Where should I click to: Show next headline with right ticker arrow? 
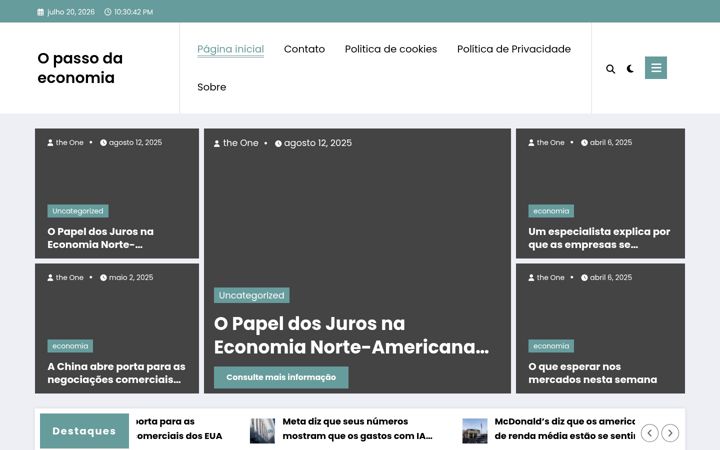pyautogui.click(x=670, y=433)
